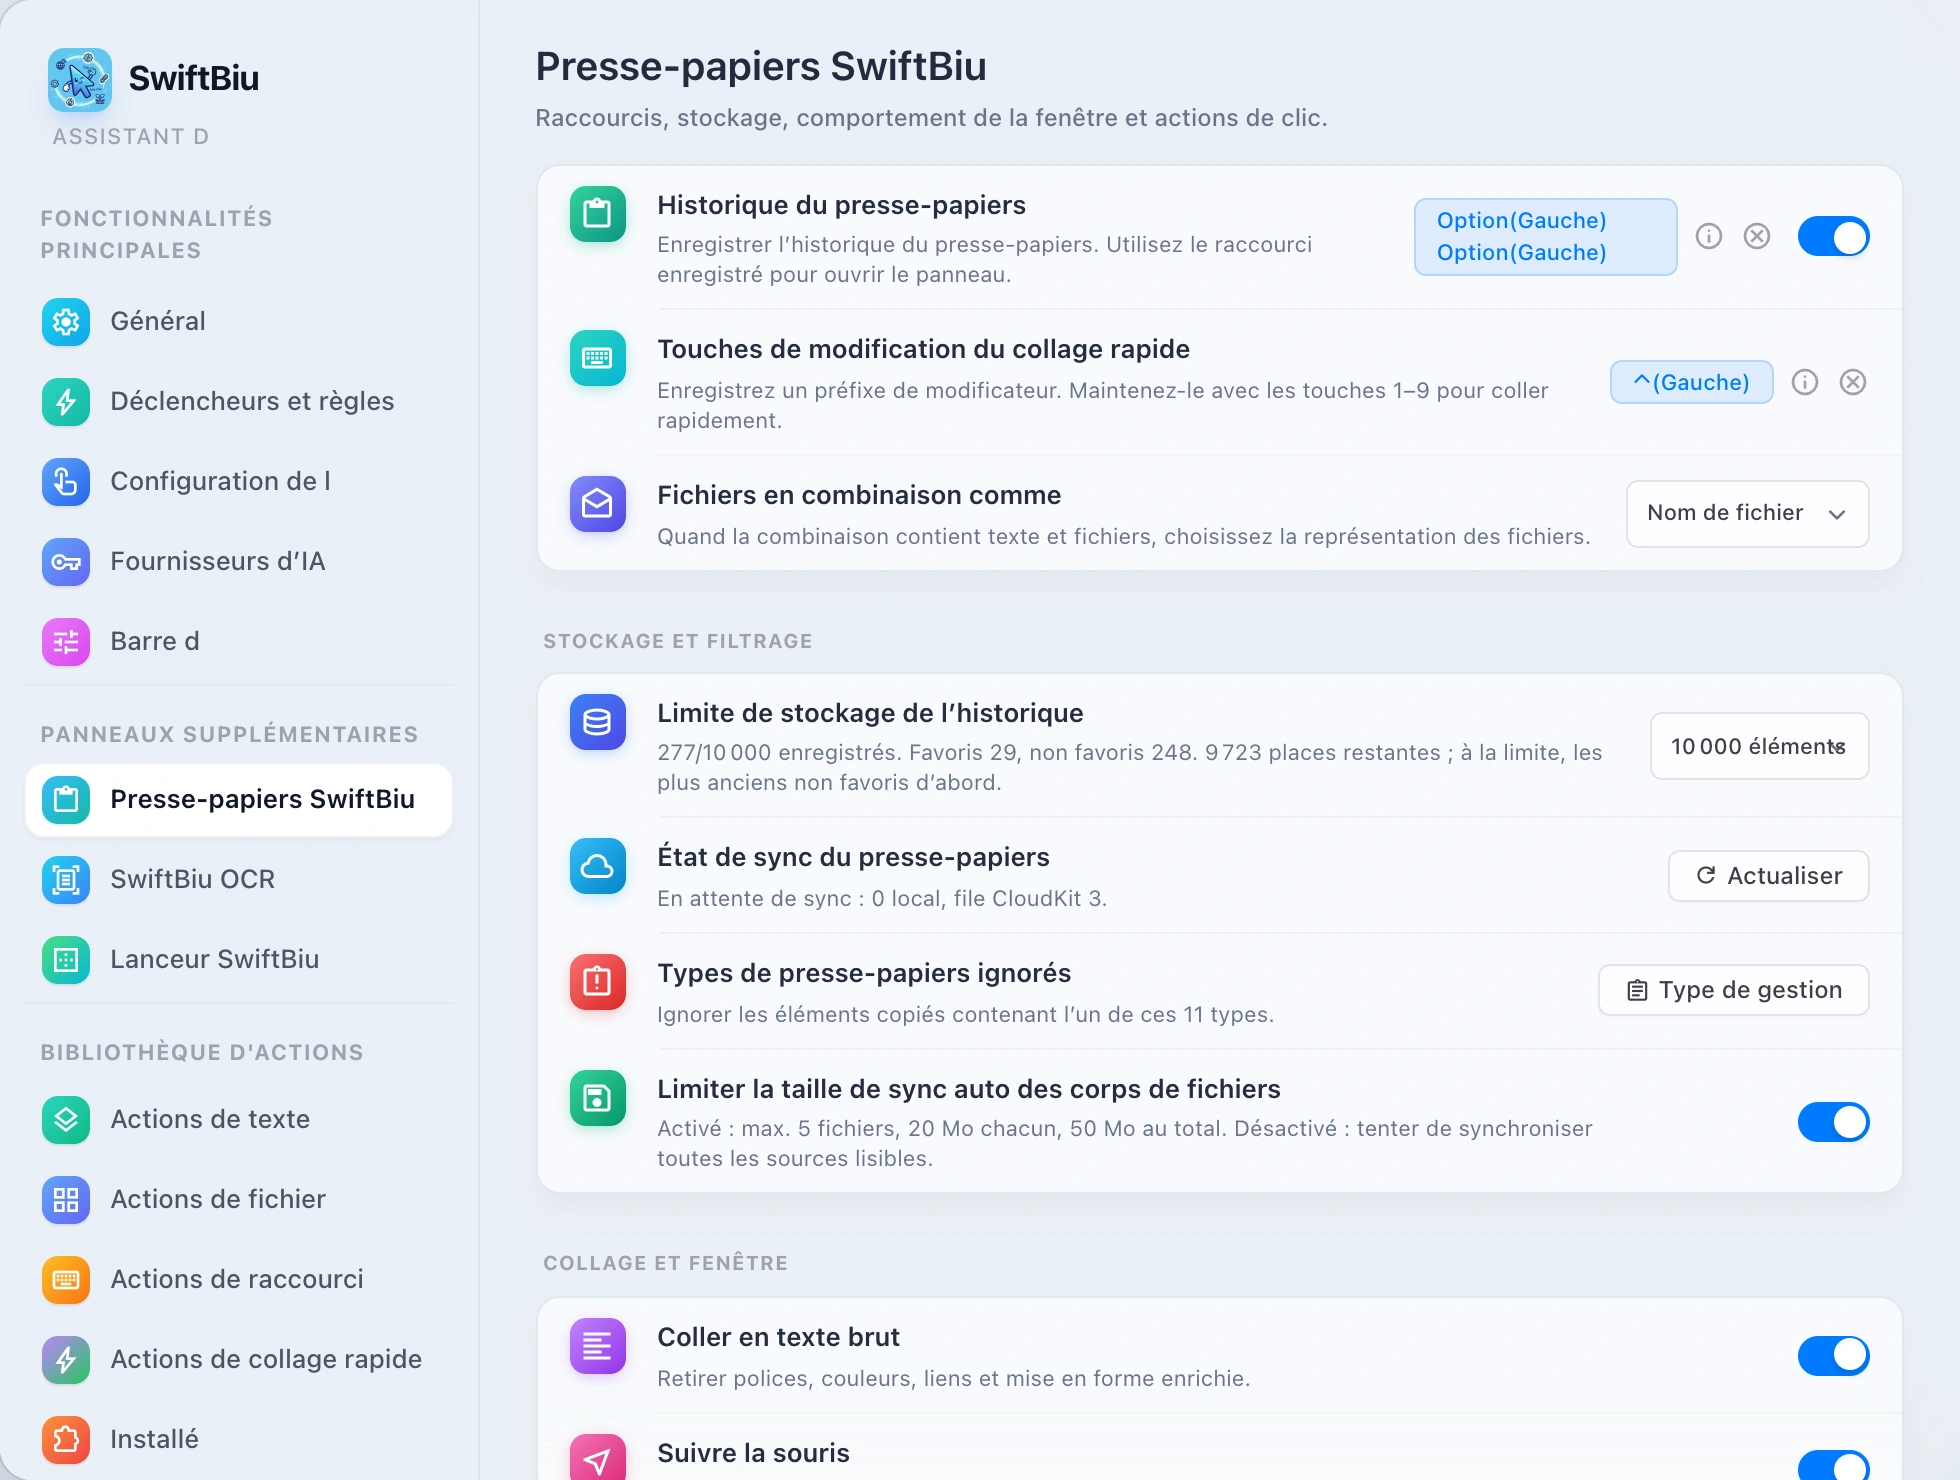
Task: Click the Touches de modification keyboard icon
Action: point(598,358)
